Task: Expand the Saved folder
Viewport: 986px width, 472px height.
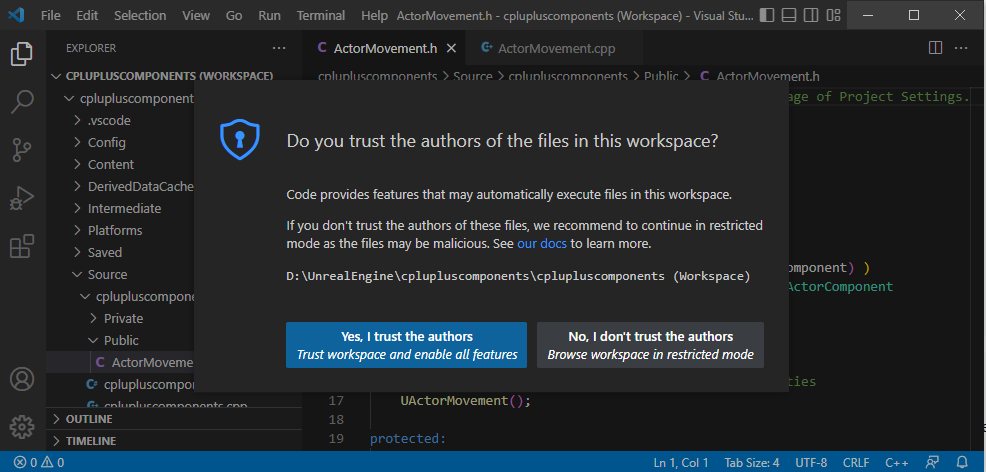Action: pyautogui.click(x=104, y=252)
